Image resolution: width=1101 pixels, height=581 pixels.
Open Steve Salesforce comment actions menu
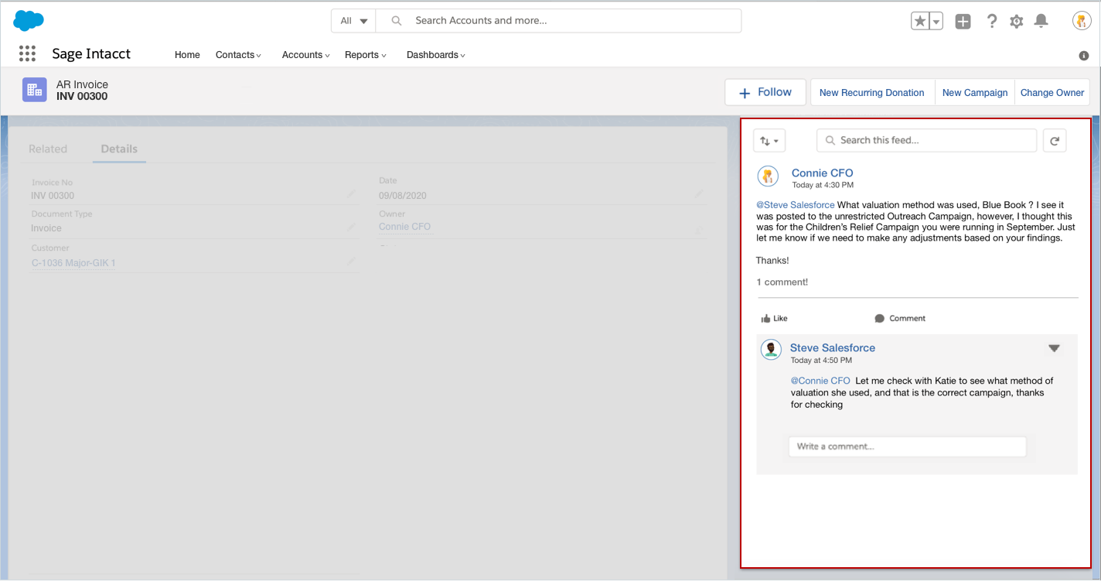[x=1054, y=348]
